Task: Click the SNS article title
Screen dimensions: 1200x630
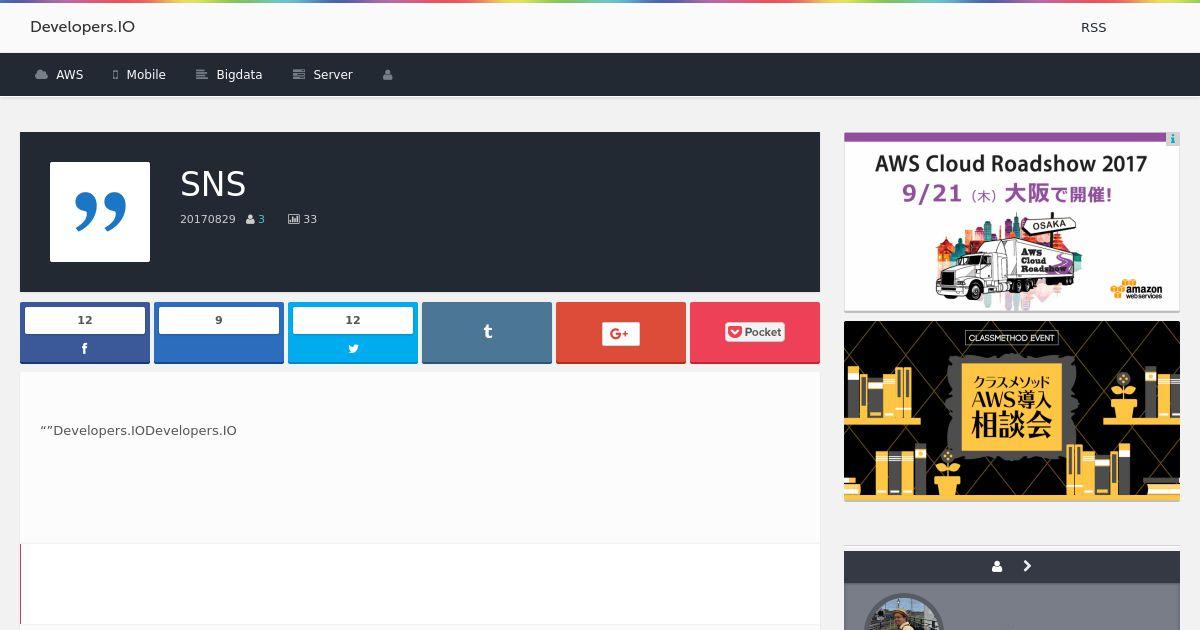Action: [213, 184]
